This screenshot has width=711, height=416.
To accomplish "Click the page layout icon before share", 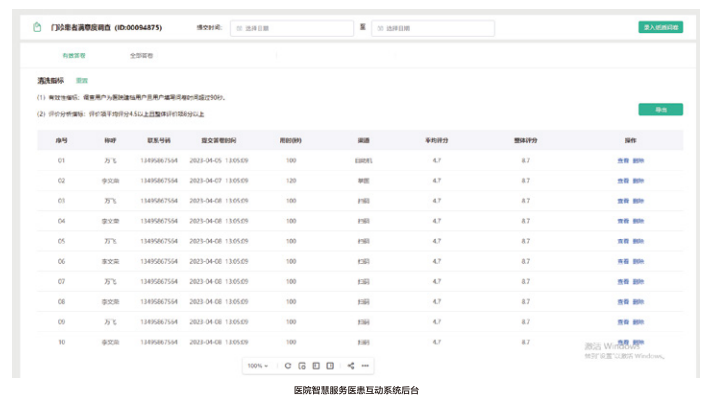I will 330,366.
